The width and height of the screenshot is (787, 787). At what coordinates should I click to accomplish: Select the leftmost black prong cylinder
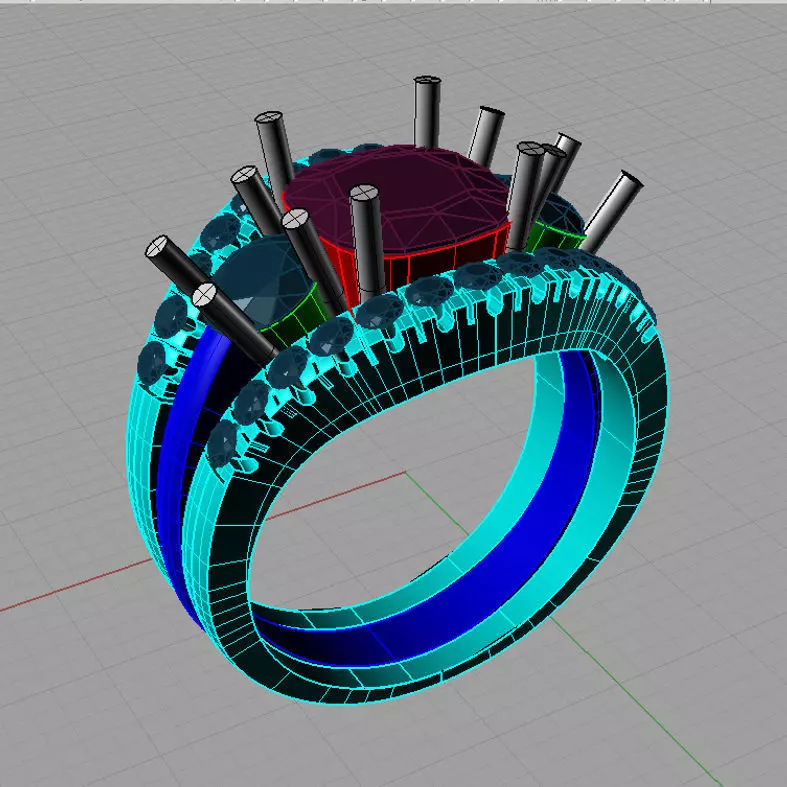click(x=178, y=266)
